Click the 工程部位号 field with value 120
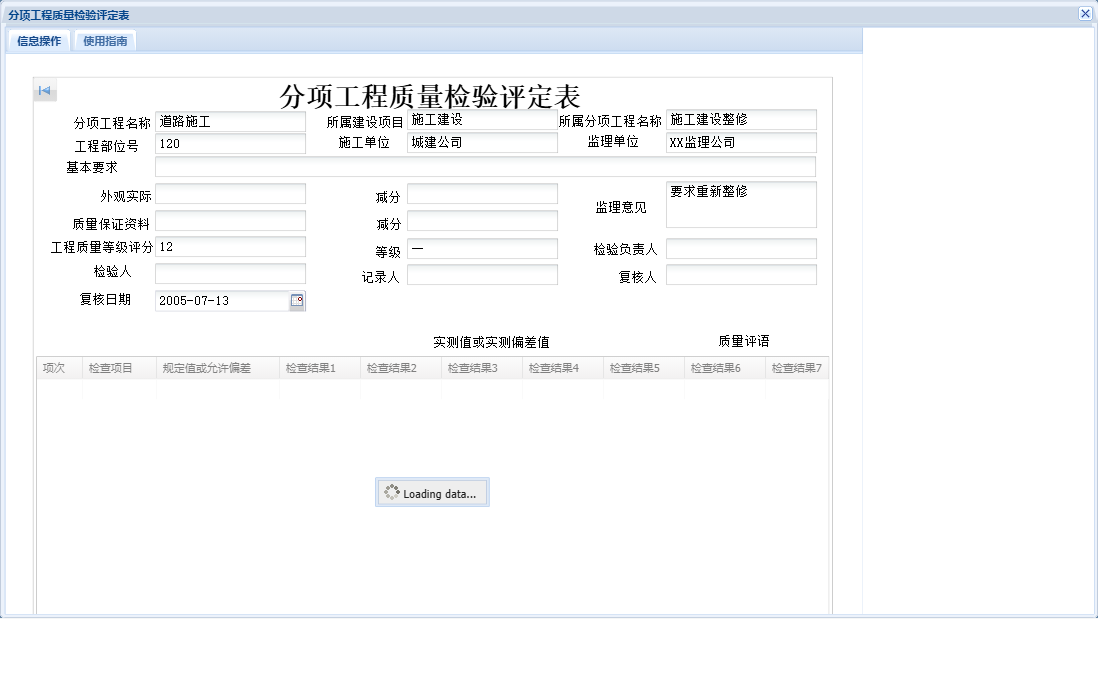This screenshot has height=687, width=1098. point(230,143)
